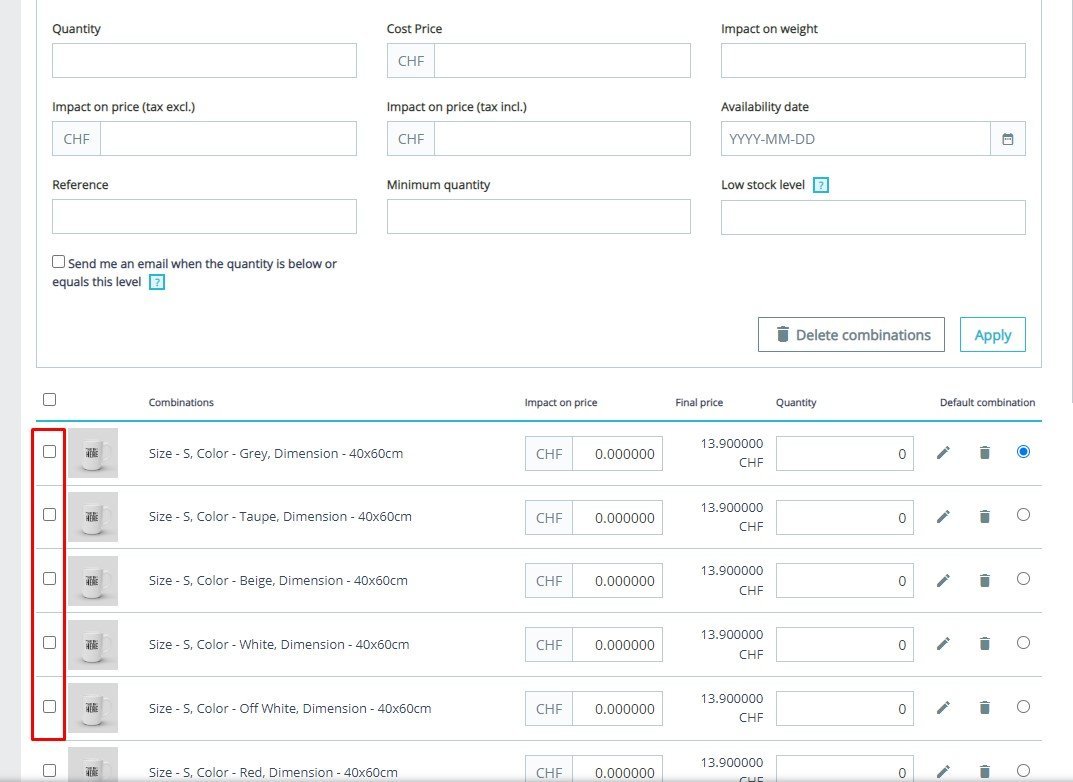Click the Availability date input field
Image resolution: width=1073 pixels, height=782 pixels.
tap(855, 139)
